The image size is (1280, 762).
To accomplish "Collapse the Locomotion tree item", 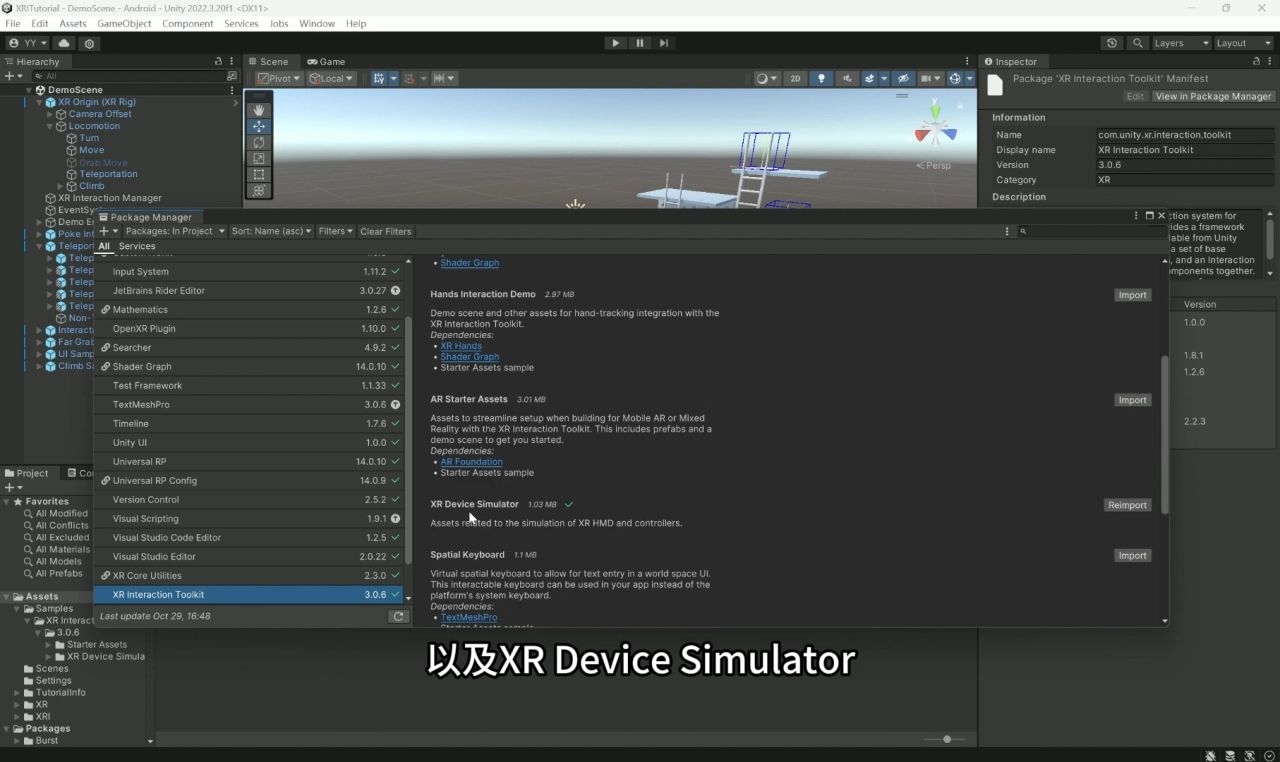I will pos(50,126).
